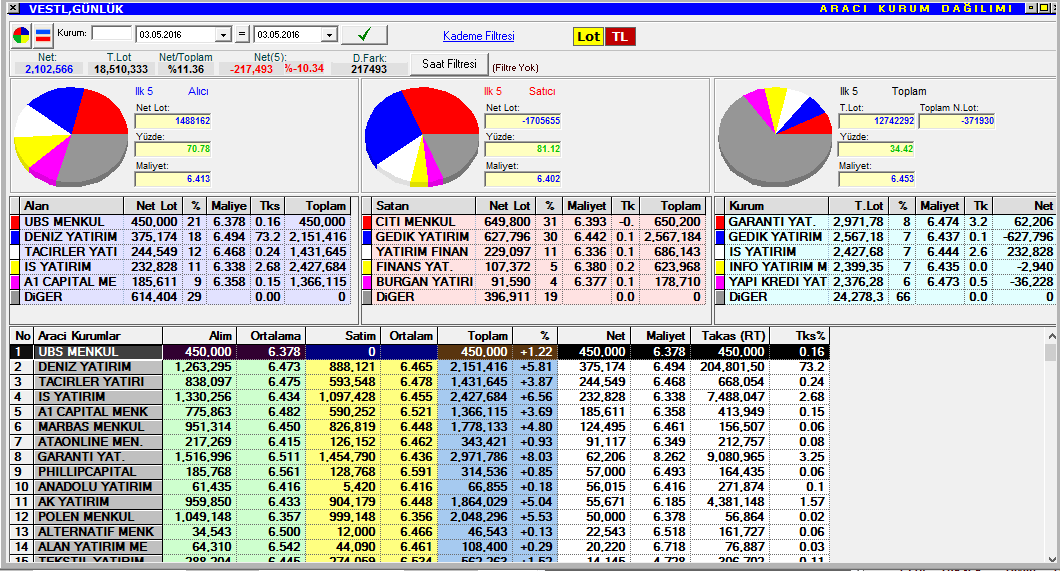Switch display to Lot mode
The height and width of the screenshot is (571, 1060).
588,36
